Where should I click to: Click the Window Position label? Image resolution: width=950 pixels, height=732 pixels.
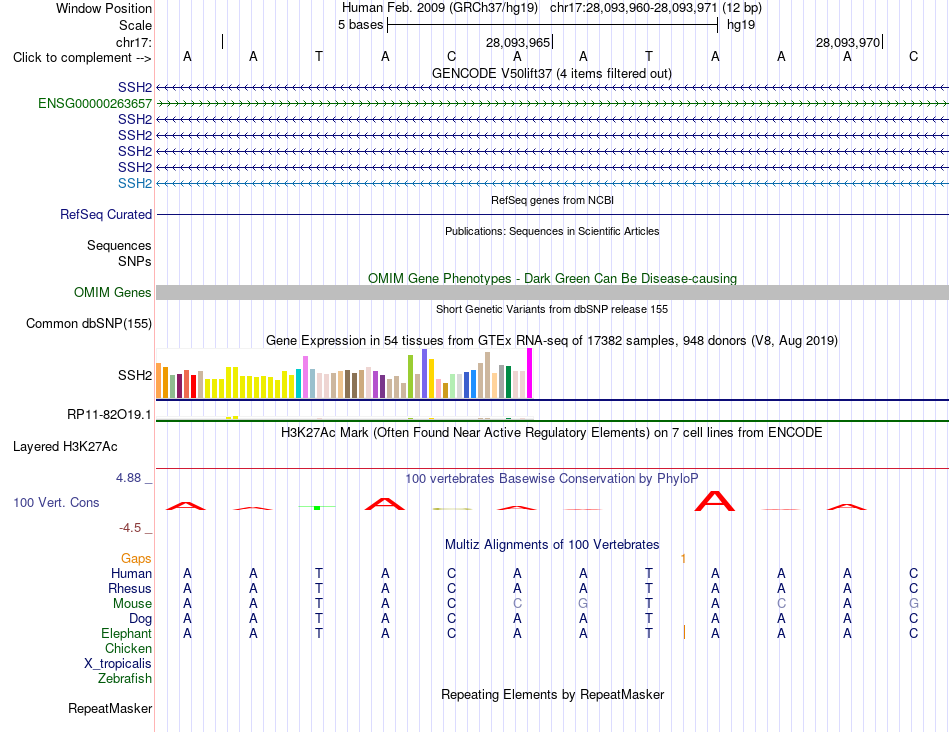104,8
